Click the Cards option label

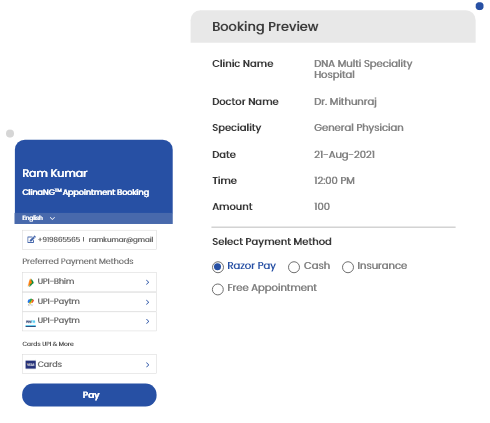[50, 364]
